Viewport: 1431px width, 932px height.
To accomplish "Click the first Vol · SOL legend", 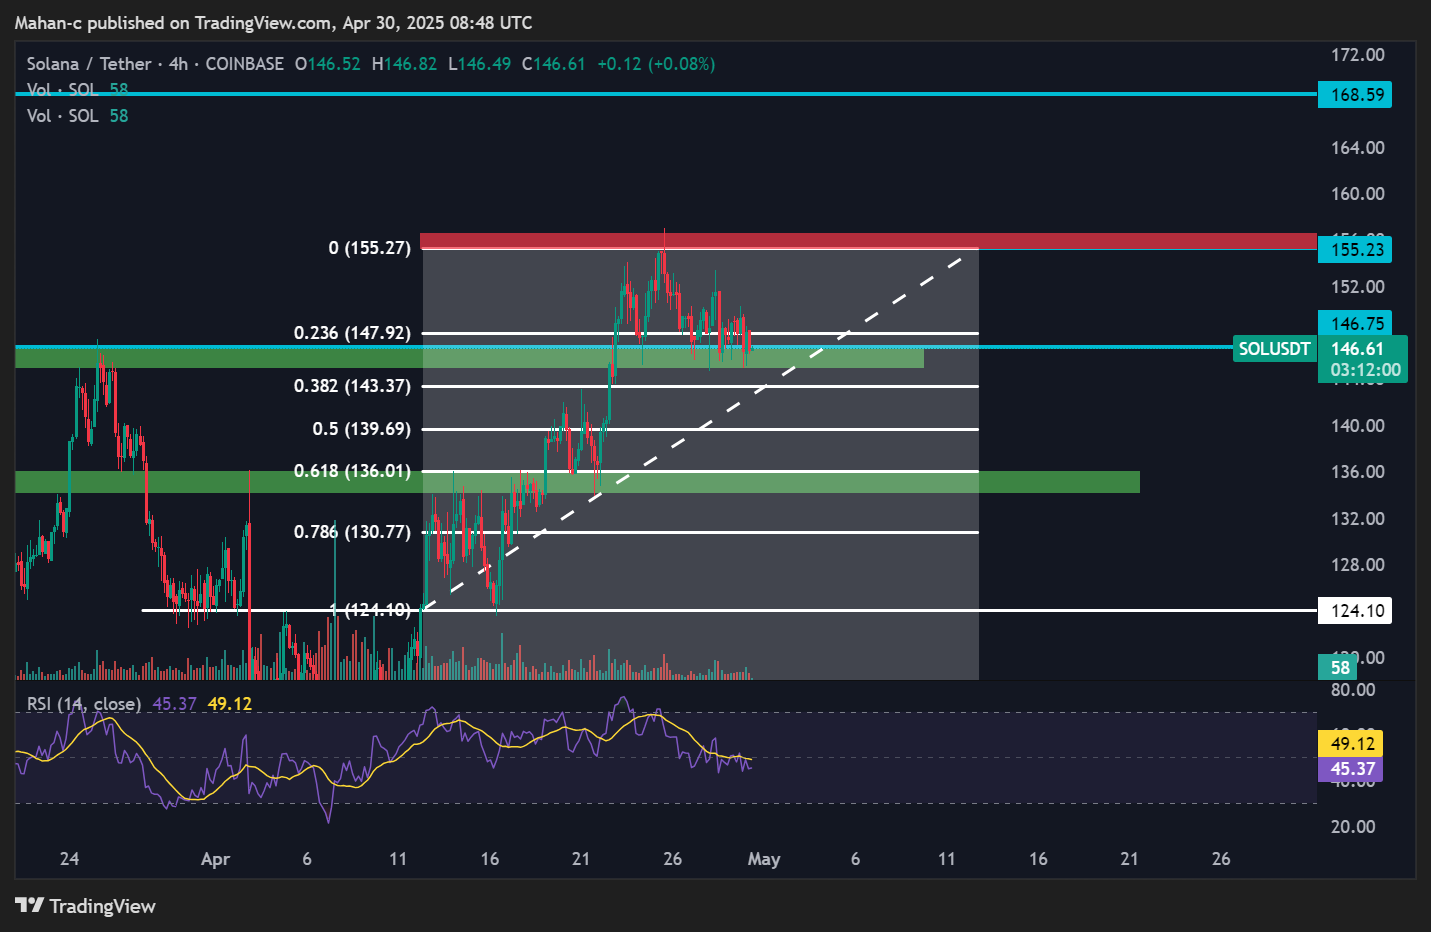I will point(62,90).
